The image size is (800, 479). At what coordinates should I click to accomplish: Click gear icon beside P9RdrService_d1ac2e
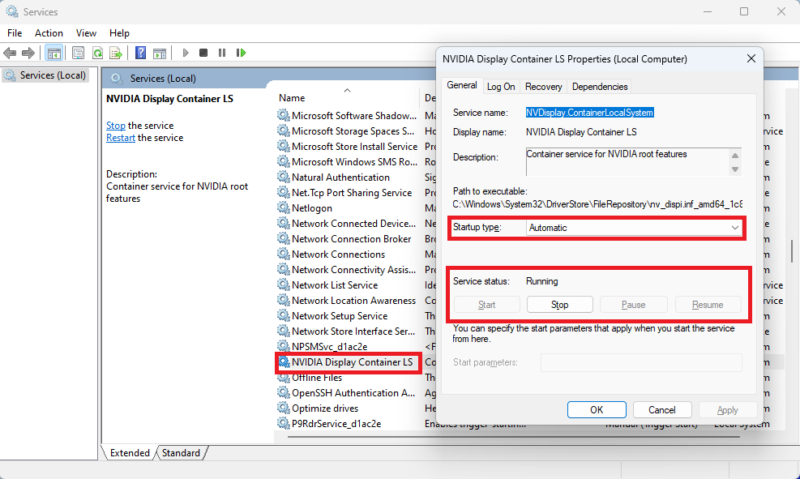[x=283, y=423]
